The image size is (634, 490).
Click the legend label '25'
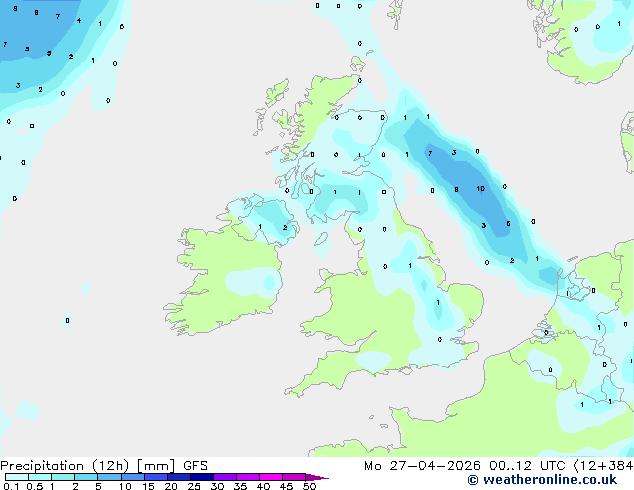pyautogui.click(x=194, y=486)
